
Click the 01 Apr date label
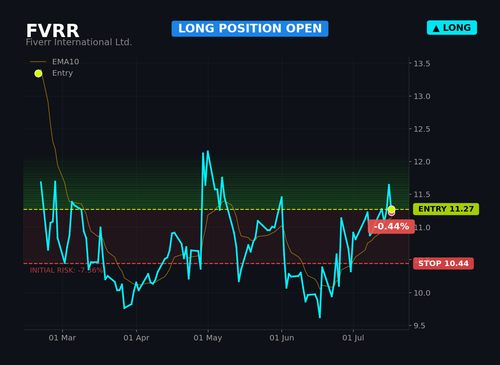pyautogui.click(x=136, y=338)
